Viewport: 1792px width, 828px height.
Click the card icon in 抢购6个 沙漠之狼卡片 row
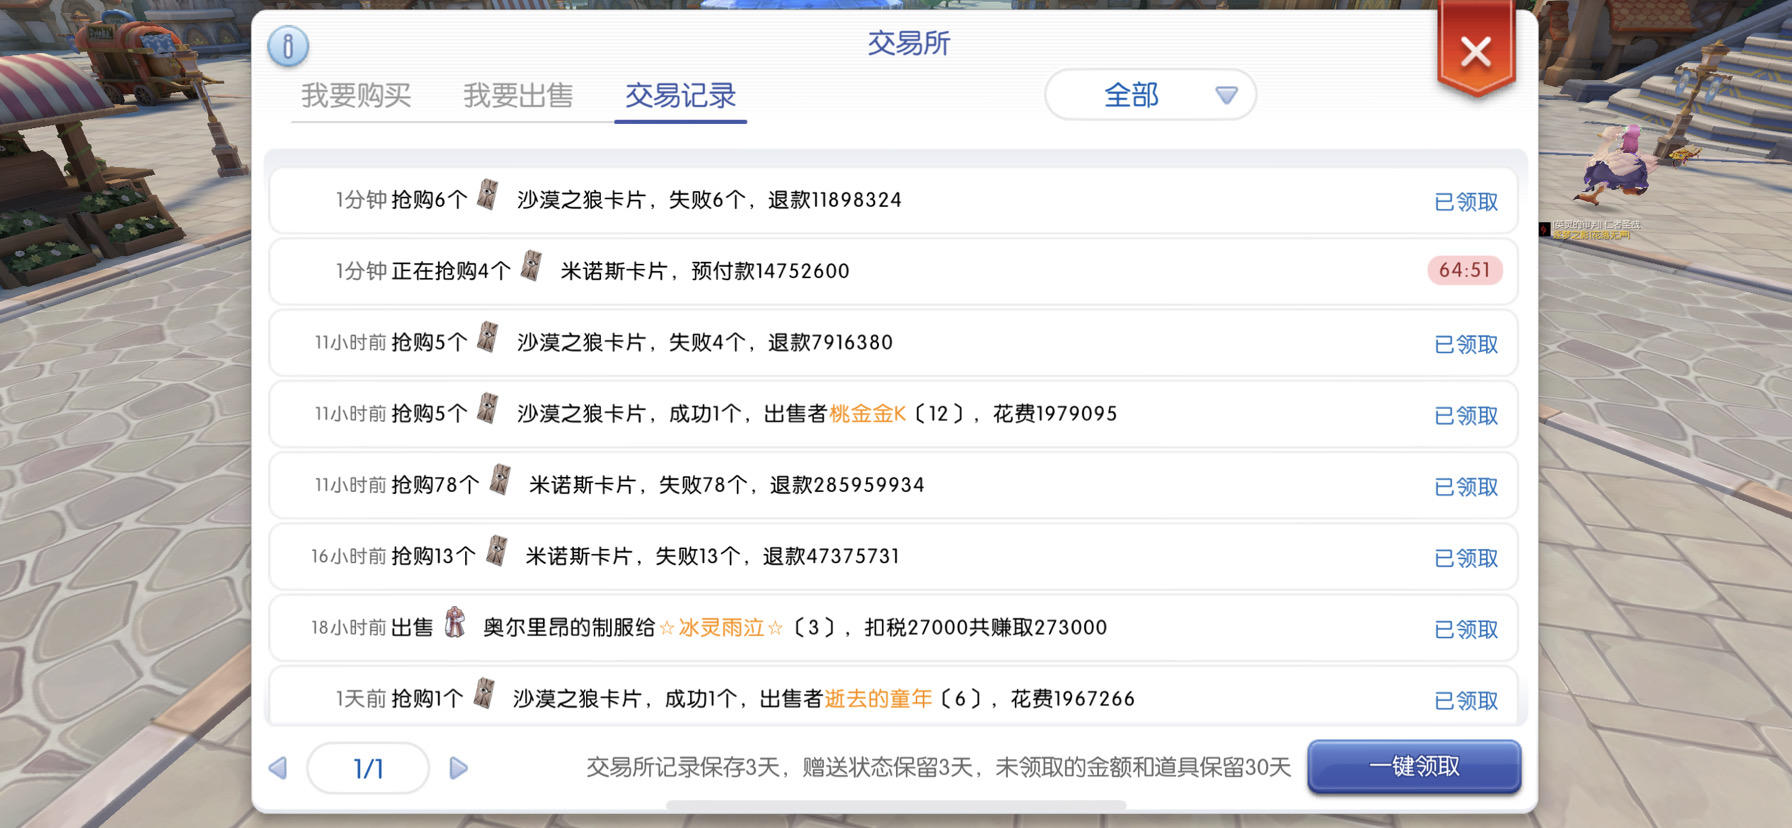[488, 194]
